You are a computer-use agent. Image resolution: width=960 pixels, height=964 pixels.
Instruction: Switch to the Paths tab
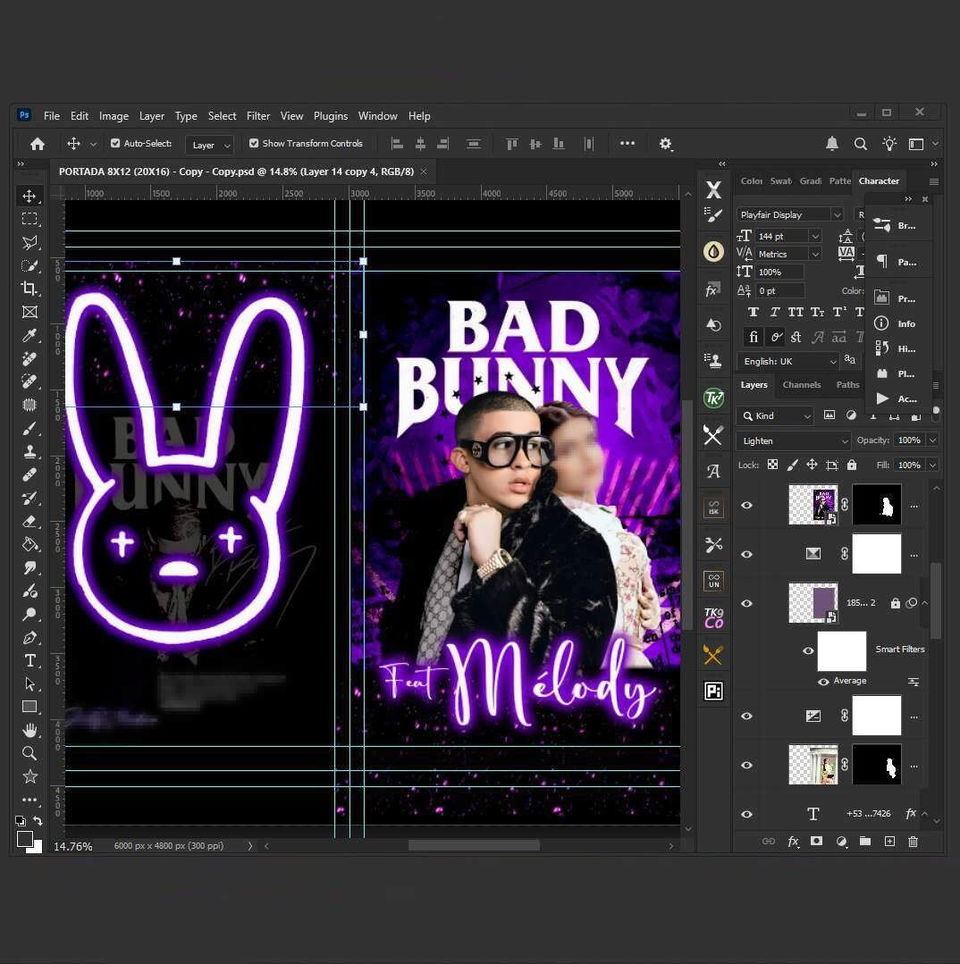point(847,385)
